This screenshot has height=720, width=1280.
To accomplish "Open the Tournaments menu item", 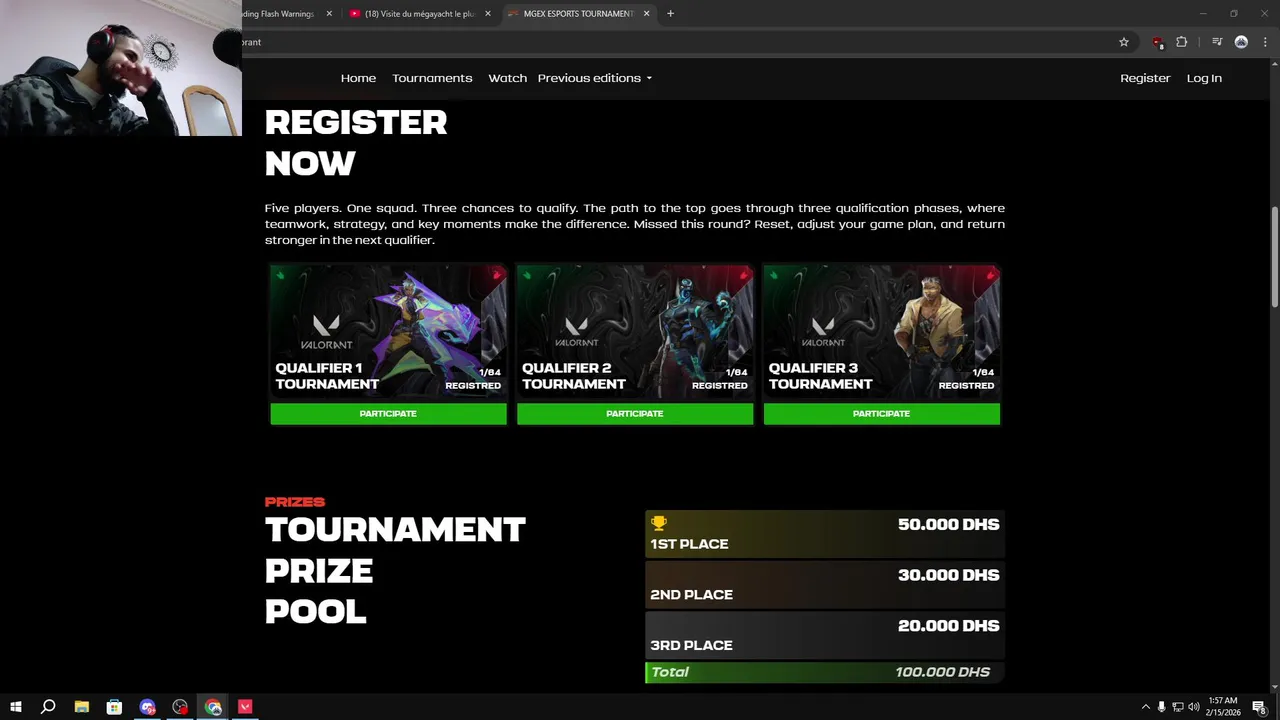I will 432,78.
